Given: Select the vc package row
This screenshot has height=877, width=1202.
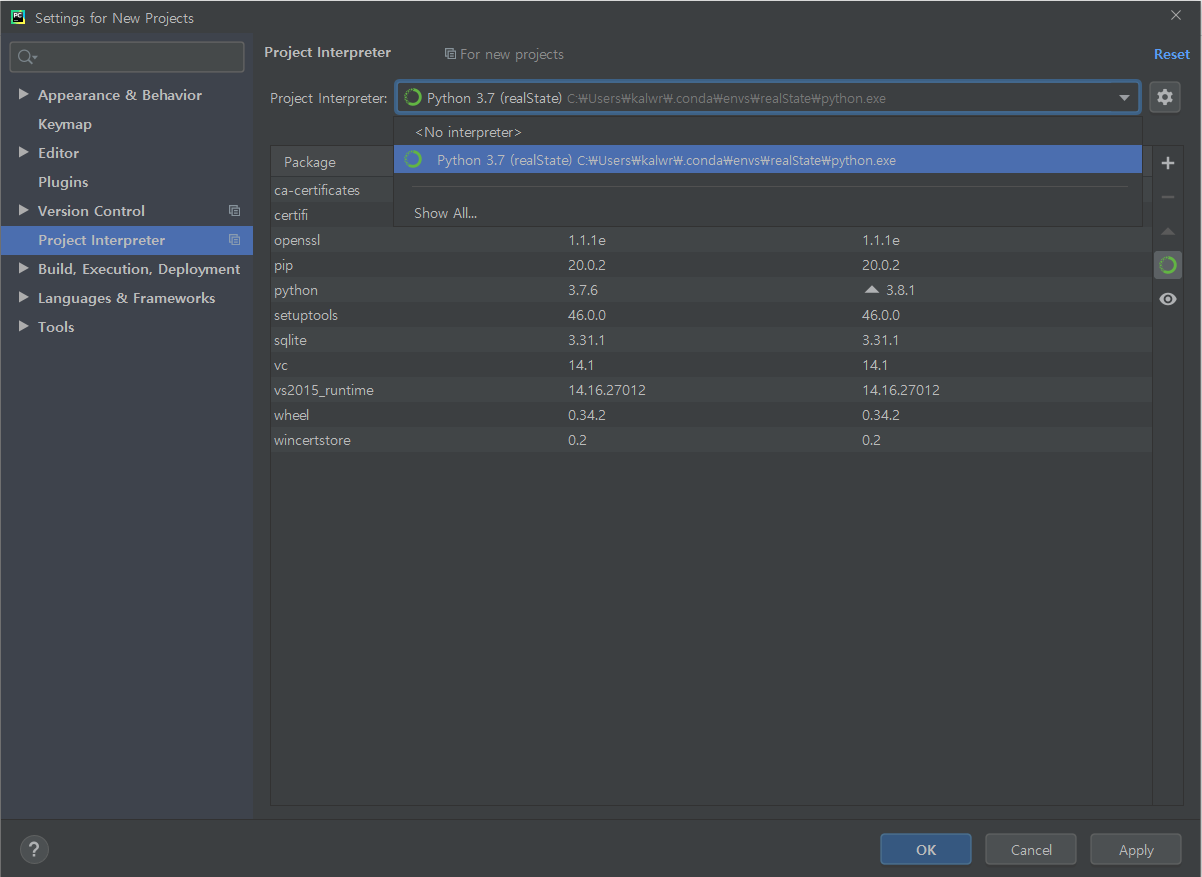Looking at the screenshot, I should coord(711,365).
